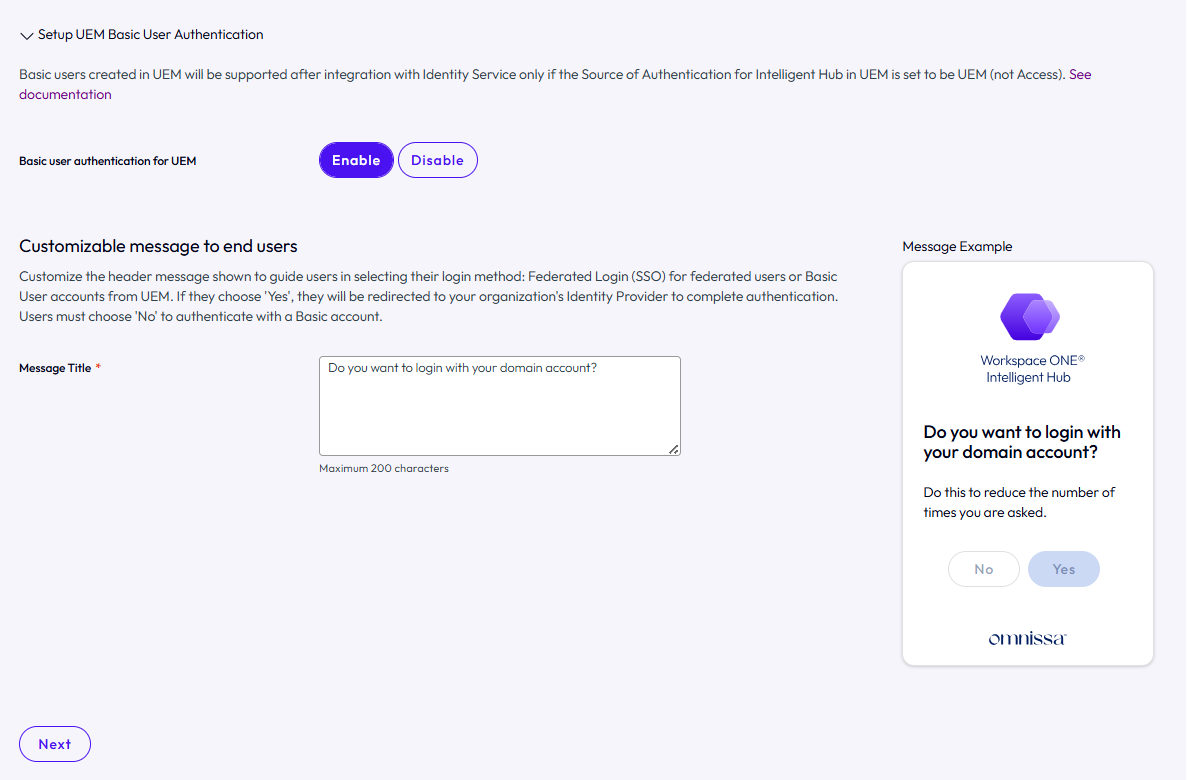Click the 'Message Title' field label
The height and width of the screenshot is (780, 1187).
tap(55, 368)
